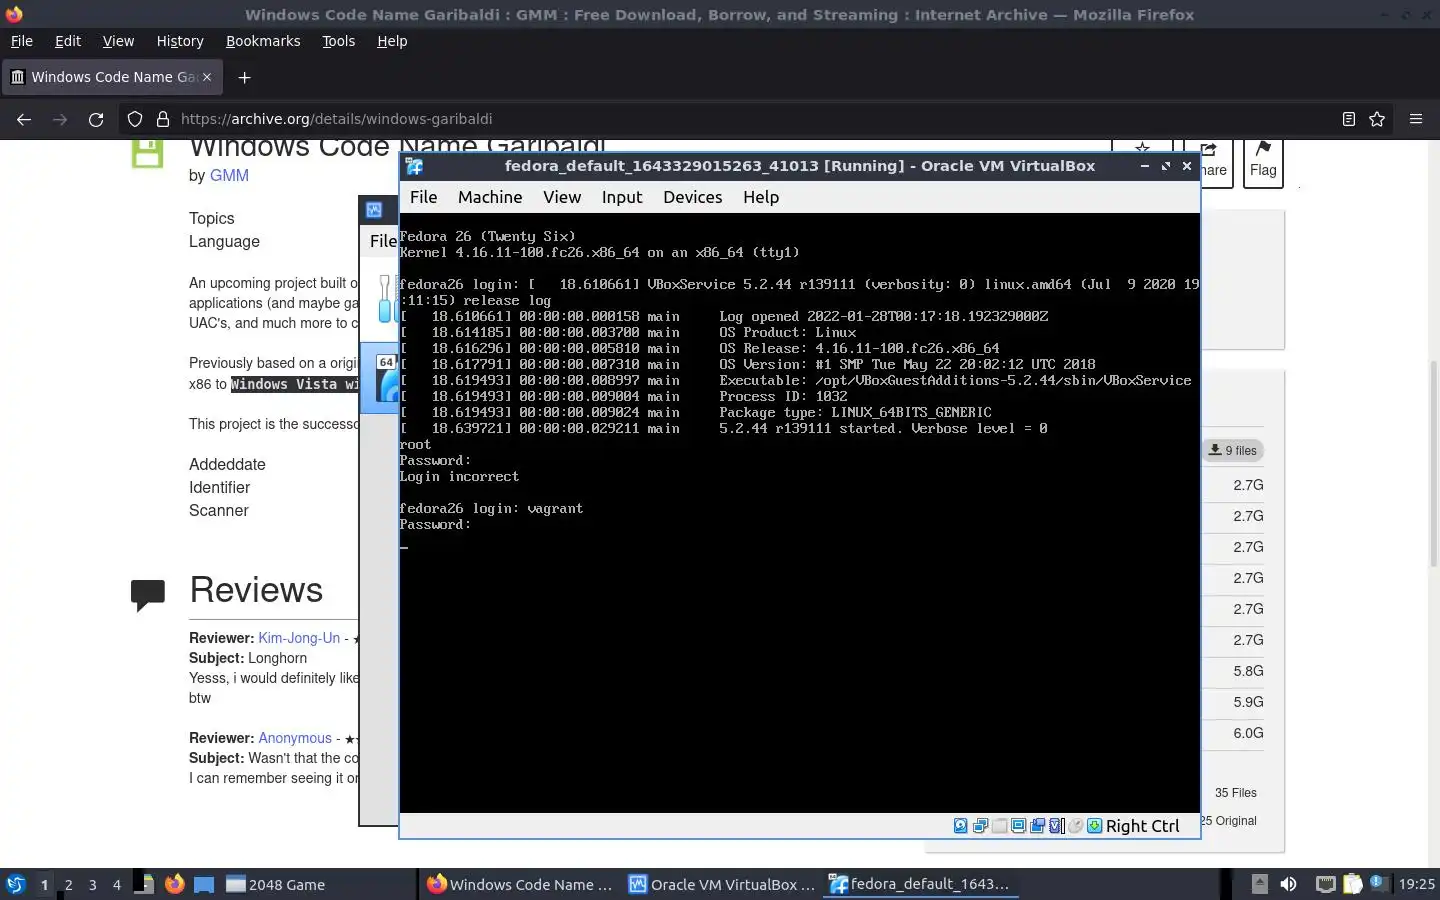Close the Windows Code Name Garibaldi tab
This screenshot has height=900, width=1440.
click(207, 77)
